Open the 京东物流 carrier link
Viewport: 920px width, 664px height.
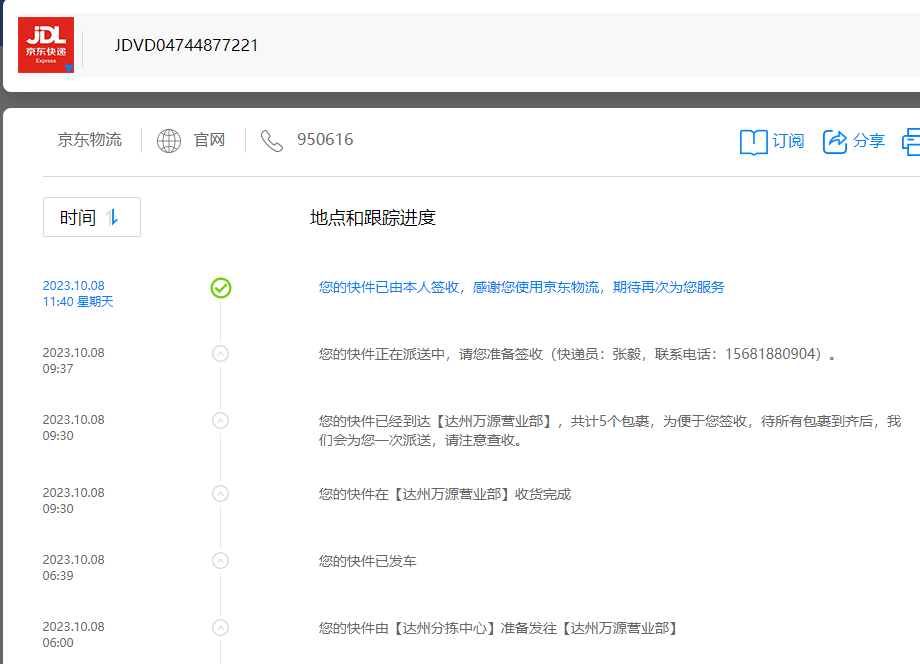tap(90, 140)
